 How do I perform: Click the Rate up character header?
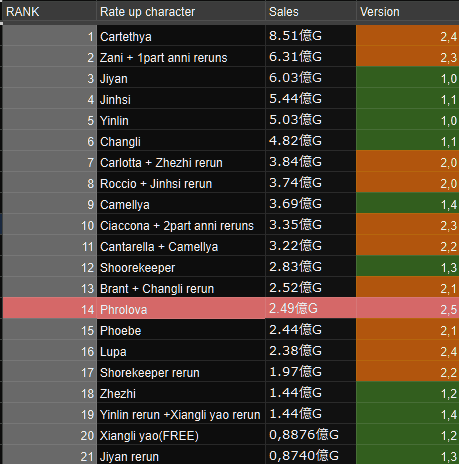(x=181, y=12)
